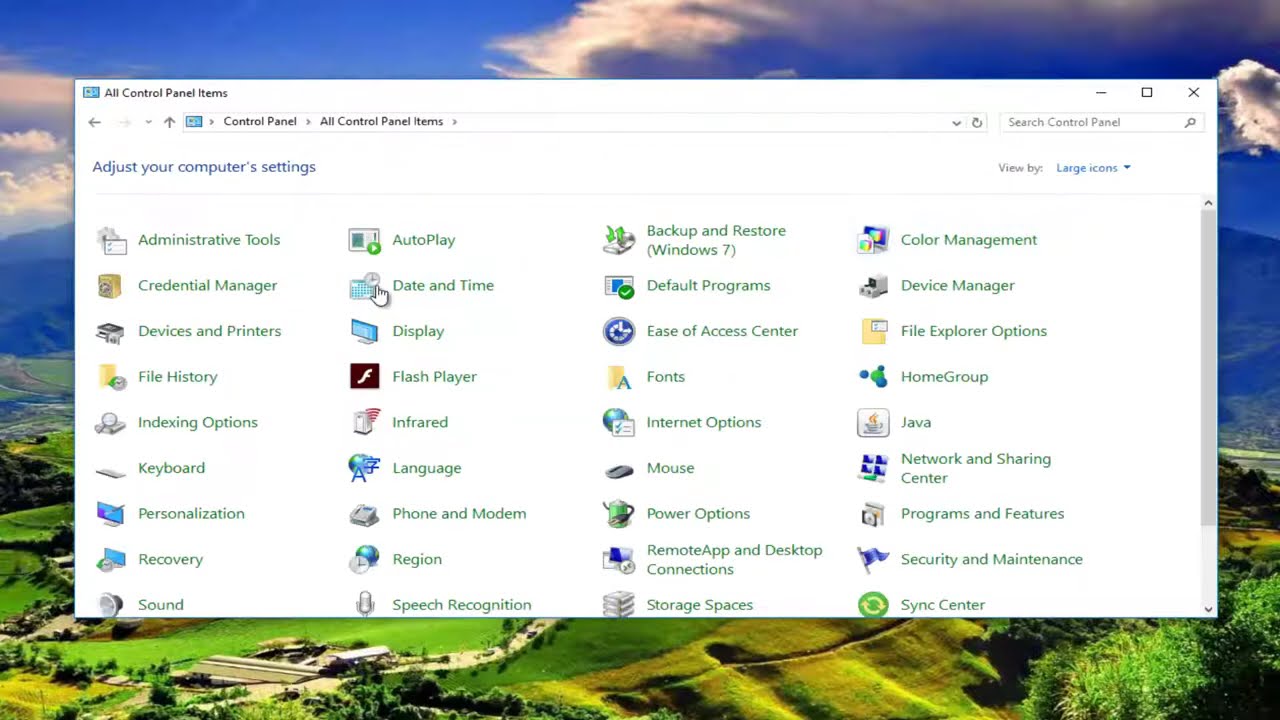Click the Personalization icon
The width and height of the screenshot is (1280, 720).
[x=111, y=514]
